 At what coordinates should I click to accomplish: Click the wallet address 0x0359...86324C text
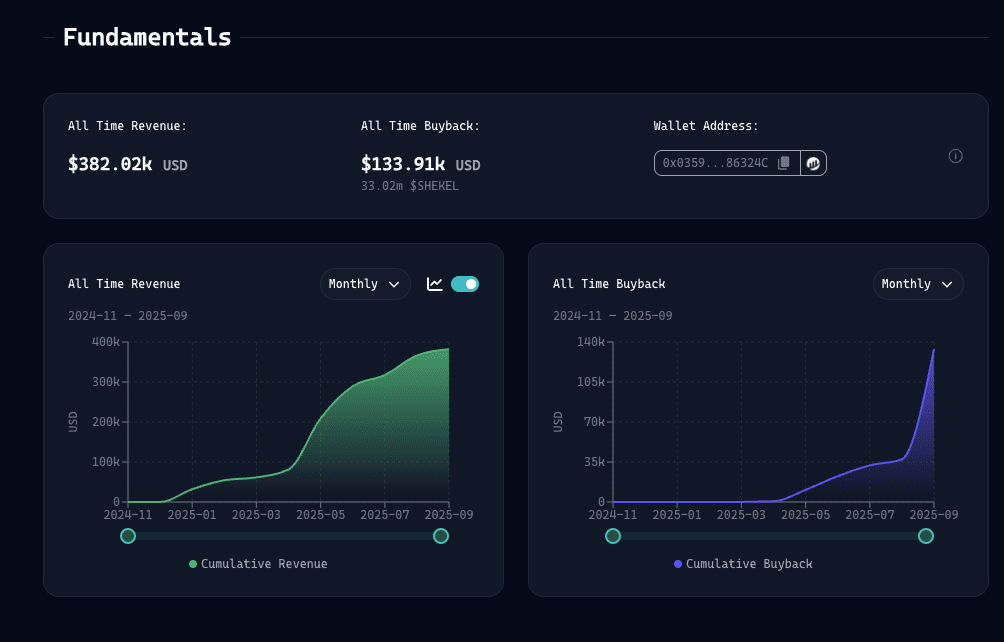pos(715,163)
